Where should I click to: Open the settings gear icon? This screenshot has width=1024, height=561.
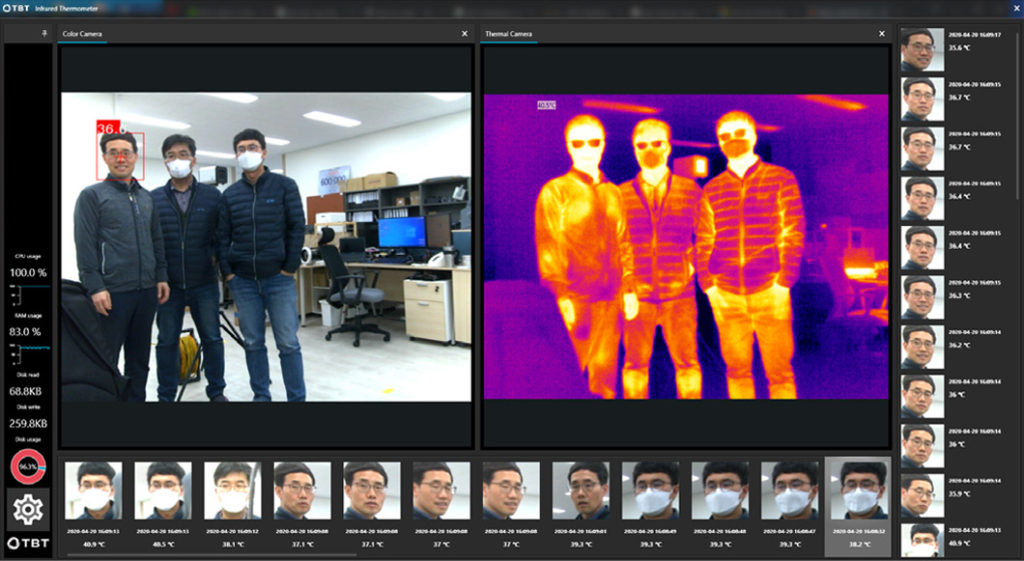[x=28, y=509]
